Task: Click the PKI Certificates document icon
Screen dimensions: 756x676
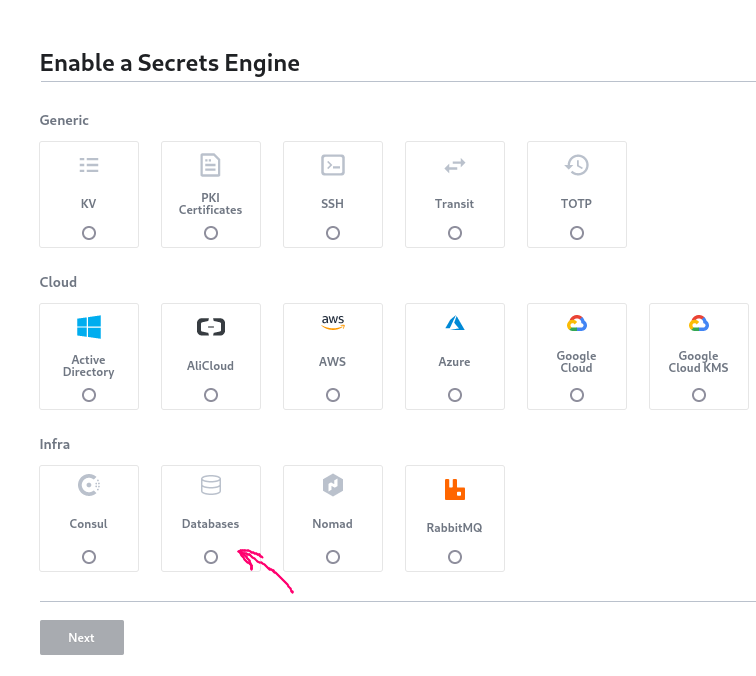Action: tap(210, 165)
